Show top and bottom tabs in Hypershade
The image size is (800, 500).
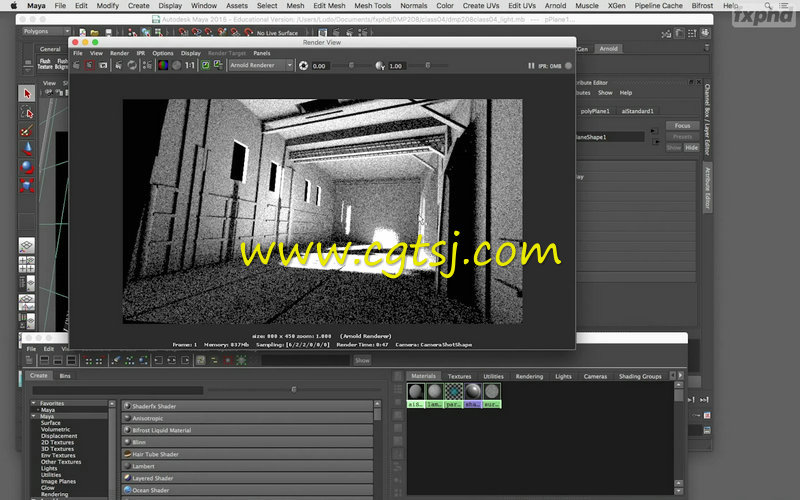click(x=71, y=360)
